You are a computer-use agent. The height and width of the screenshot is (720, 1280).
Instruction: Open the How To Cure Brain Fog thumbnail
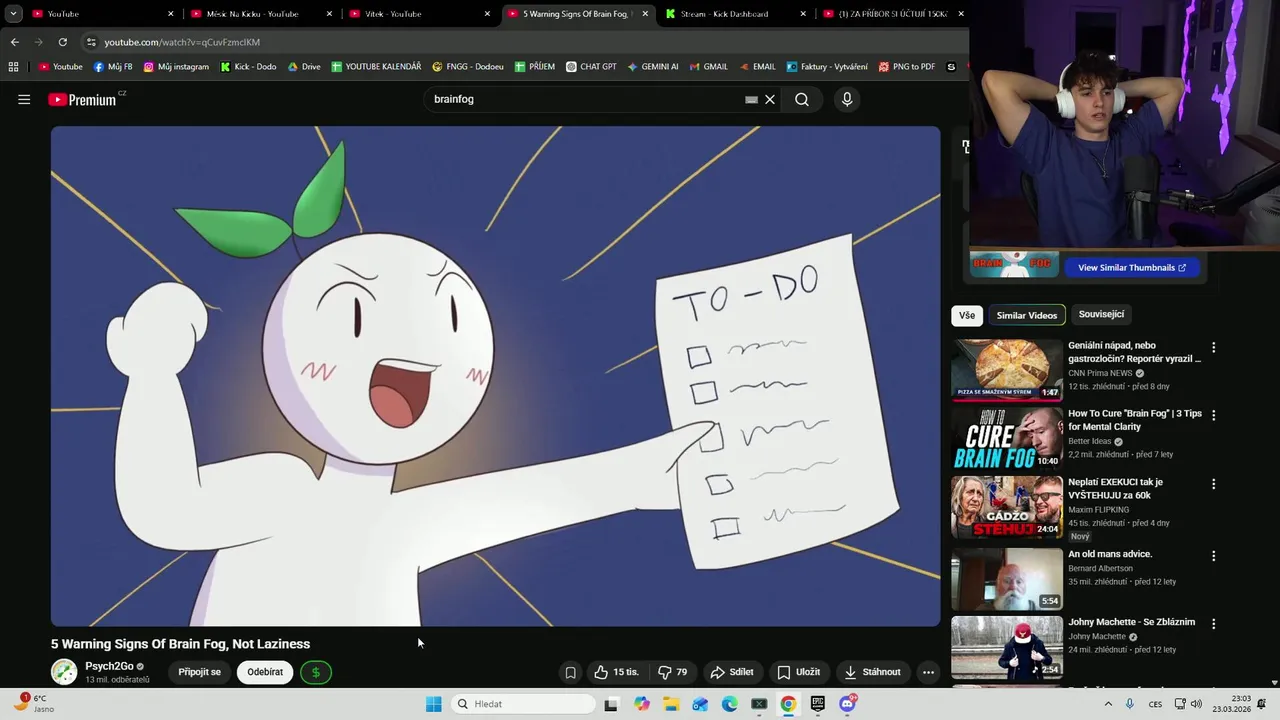(x=1007, y=438)
